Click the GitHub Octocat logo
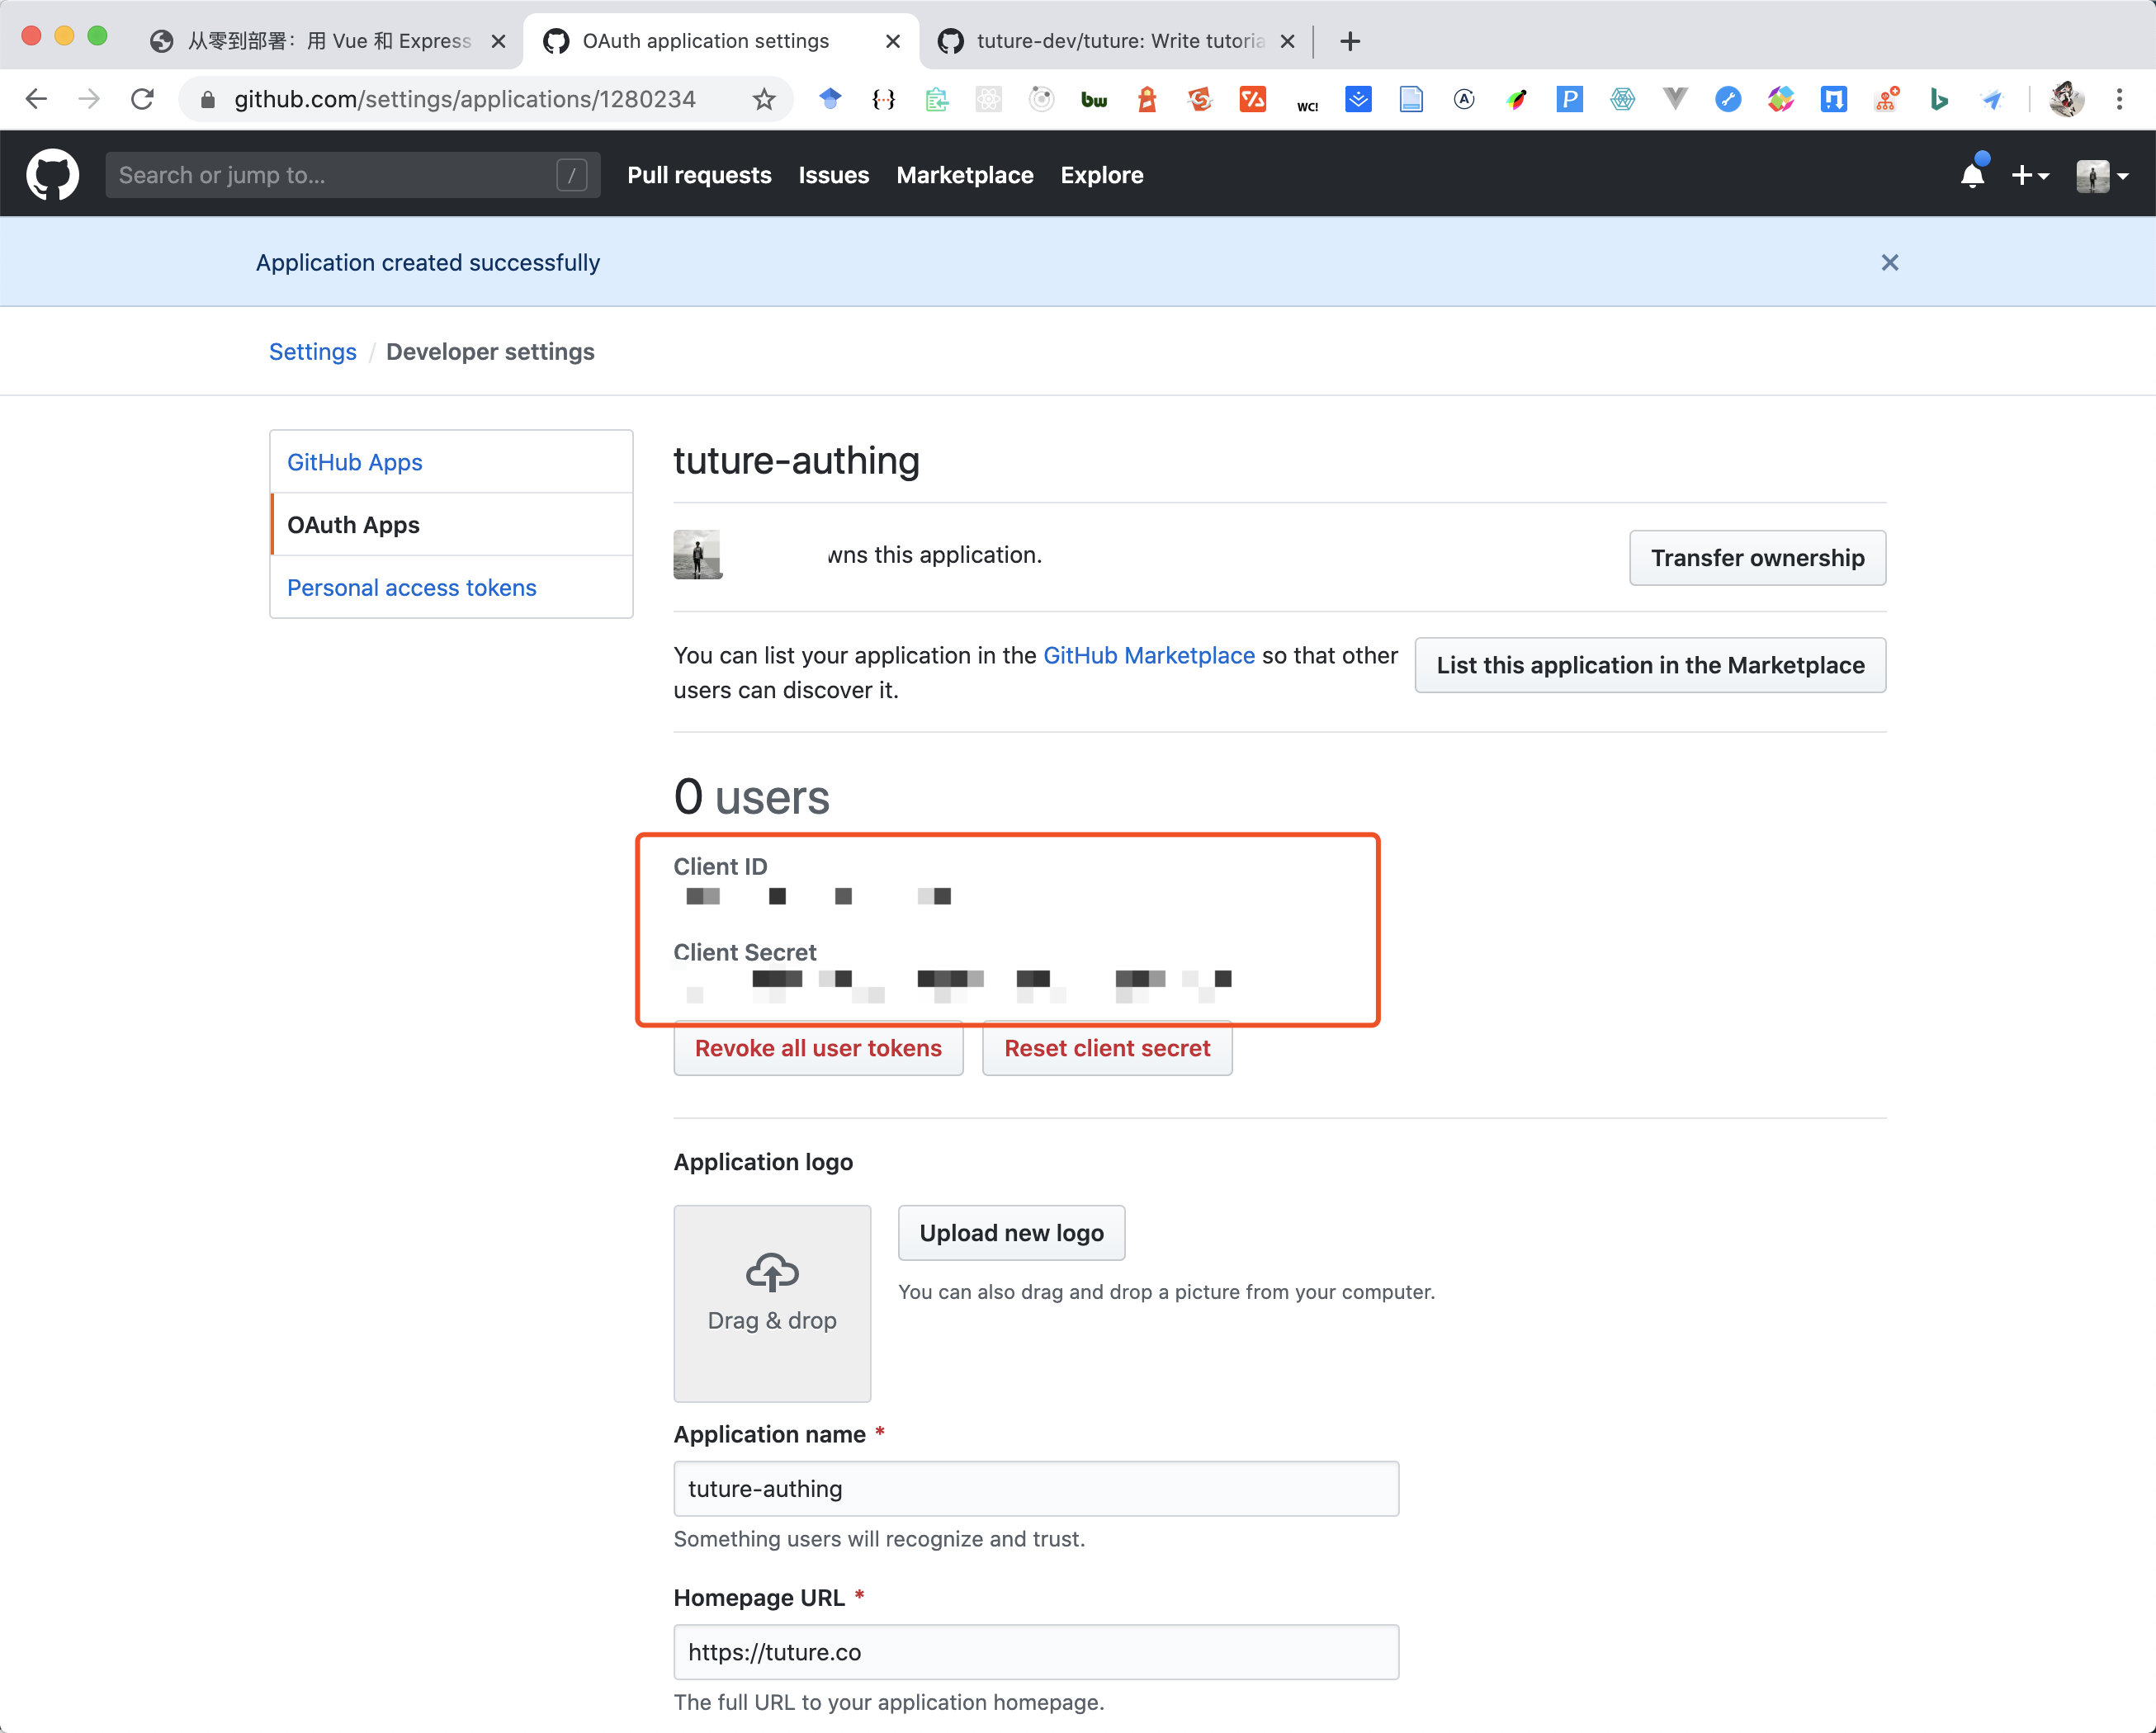Viewport: 2156px width, 1733px height. click(x=52, y=175)
